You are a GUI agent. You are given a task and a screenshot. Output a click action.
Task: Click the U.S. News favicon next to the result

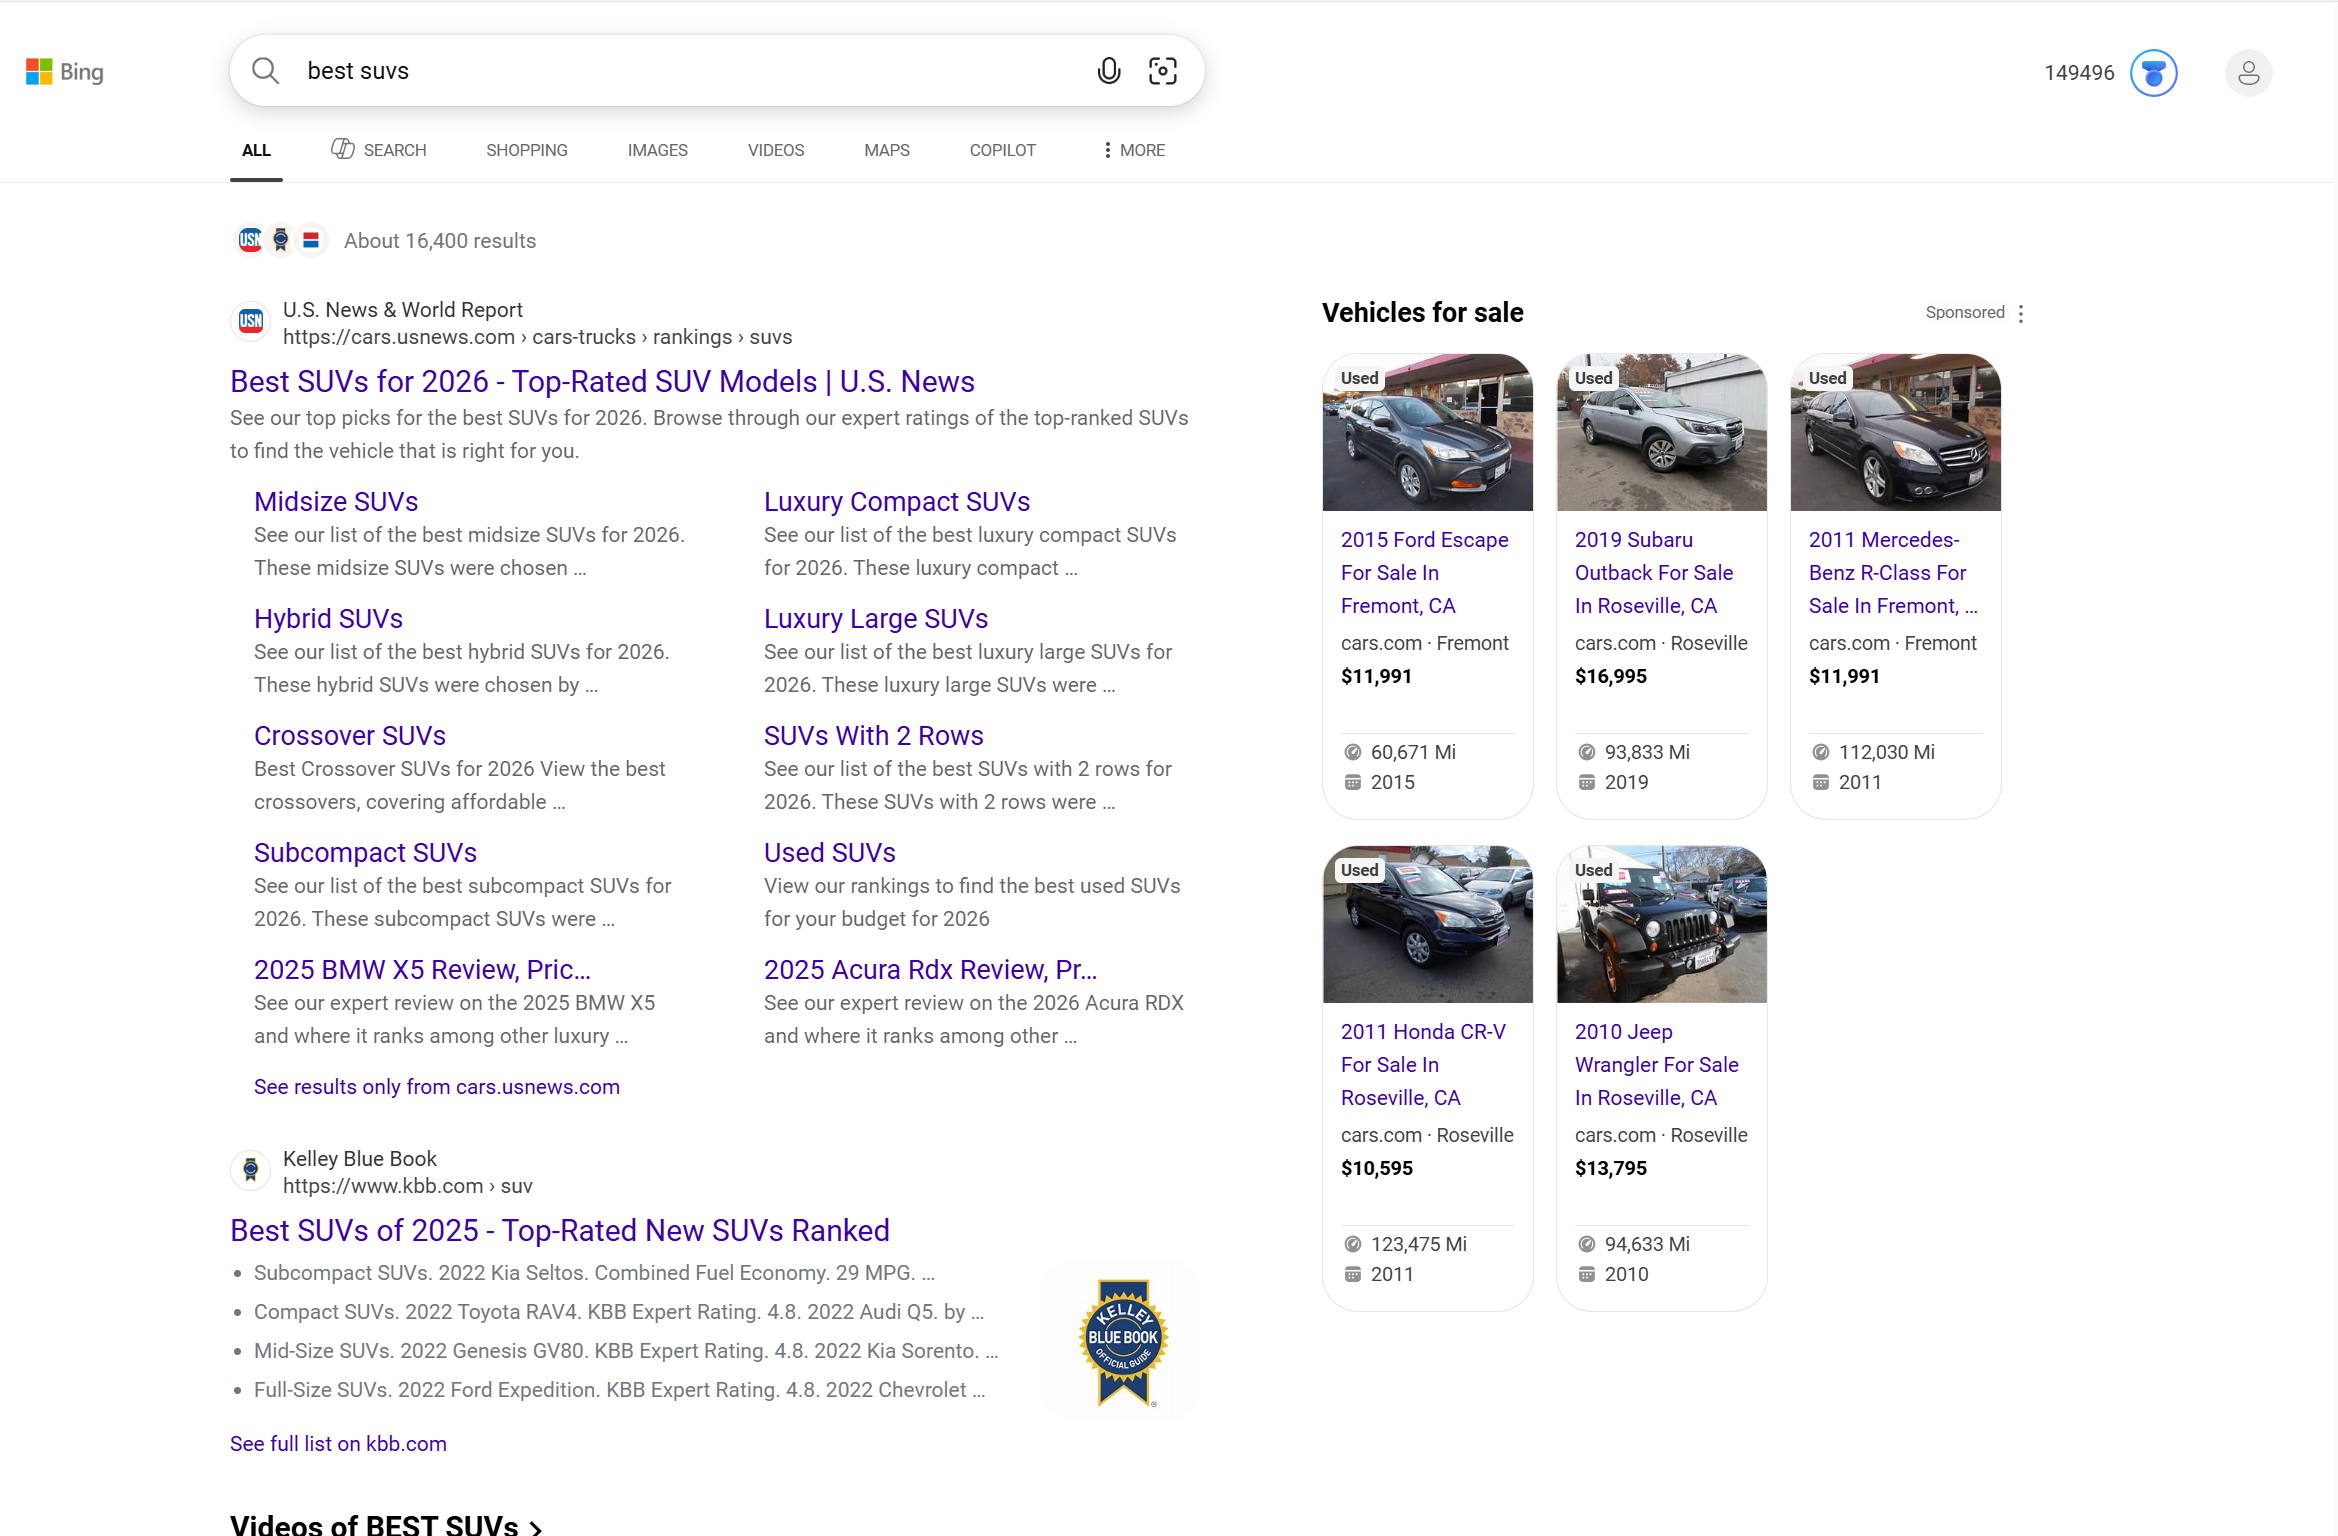(x=249, y=321)
